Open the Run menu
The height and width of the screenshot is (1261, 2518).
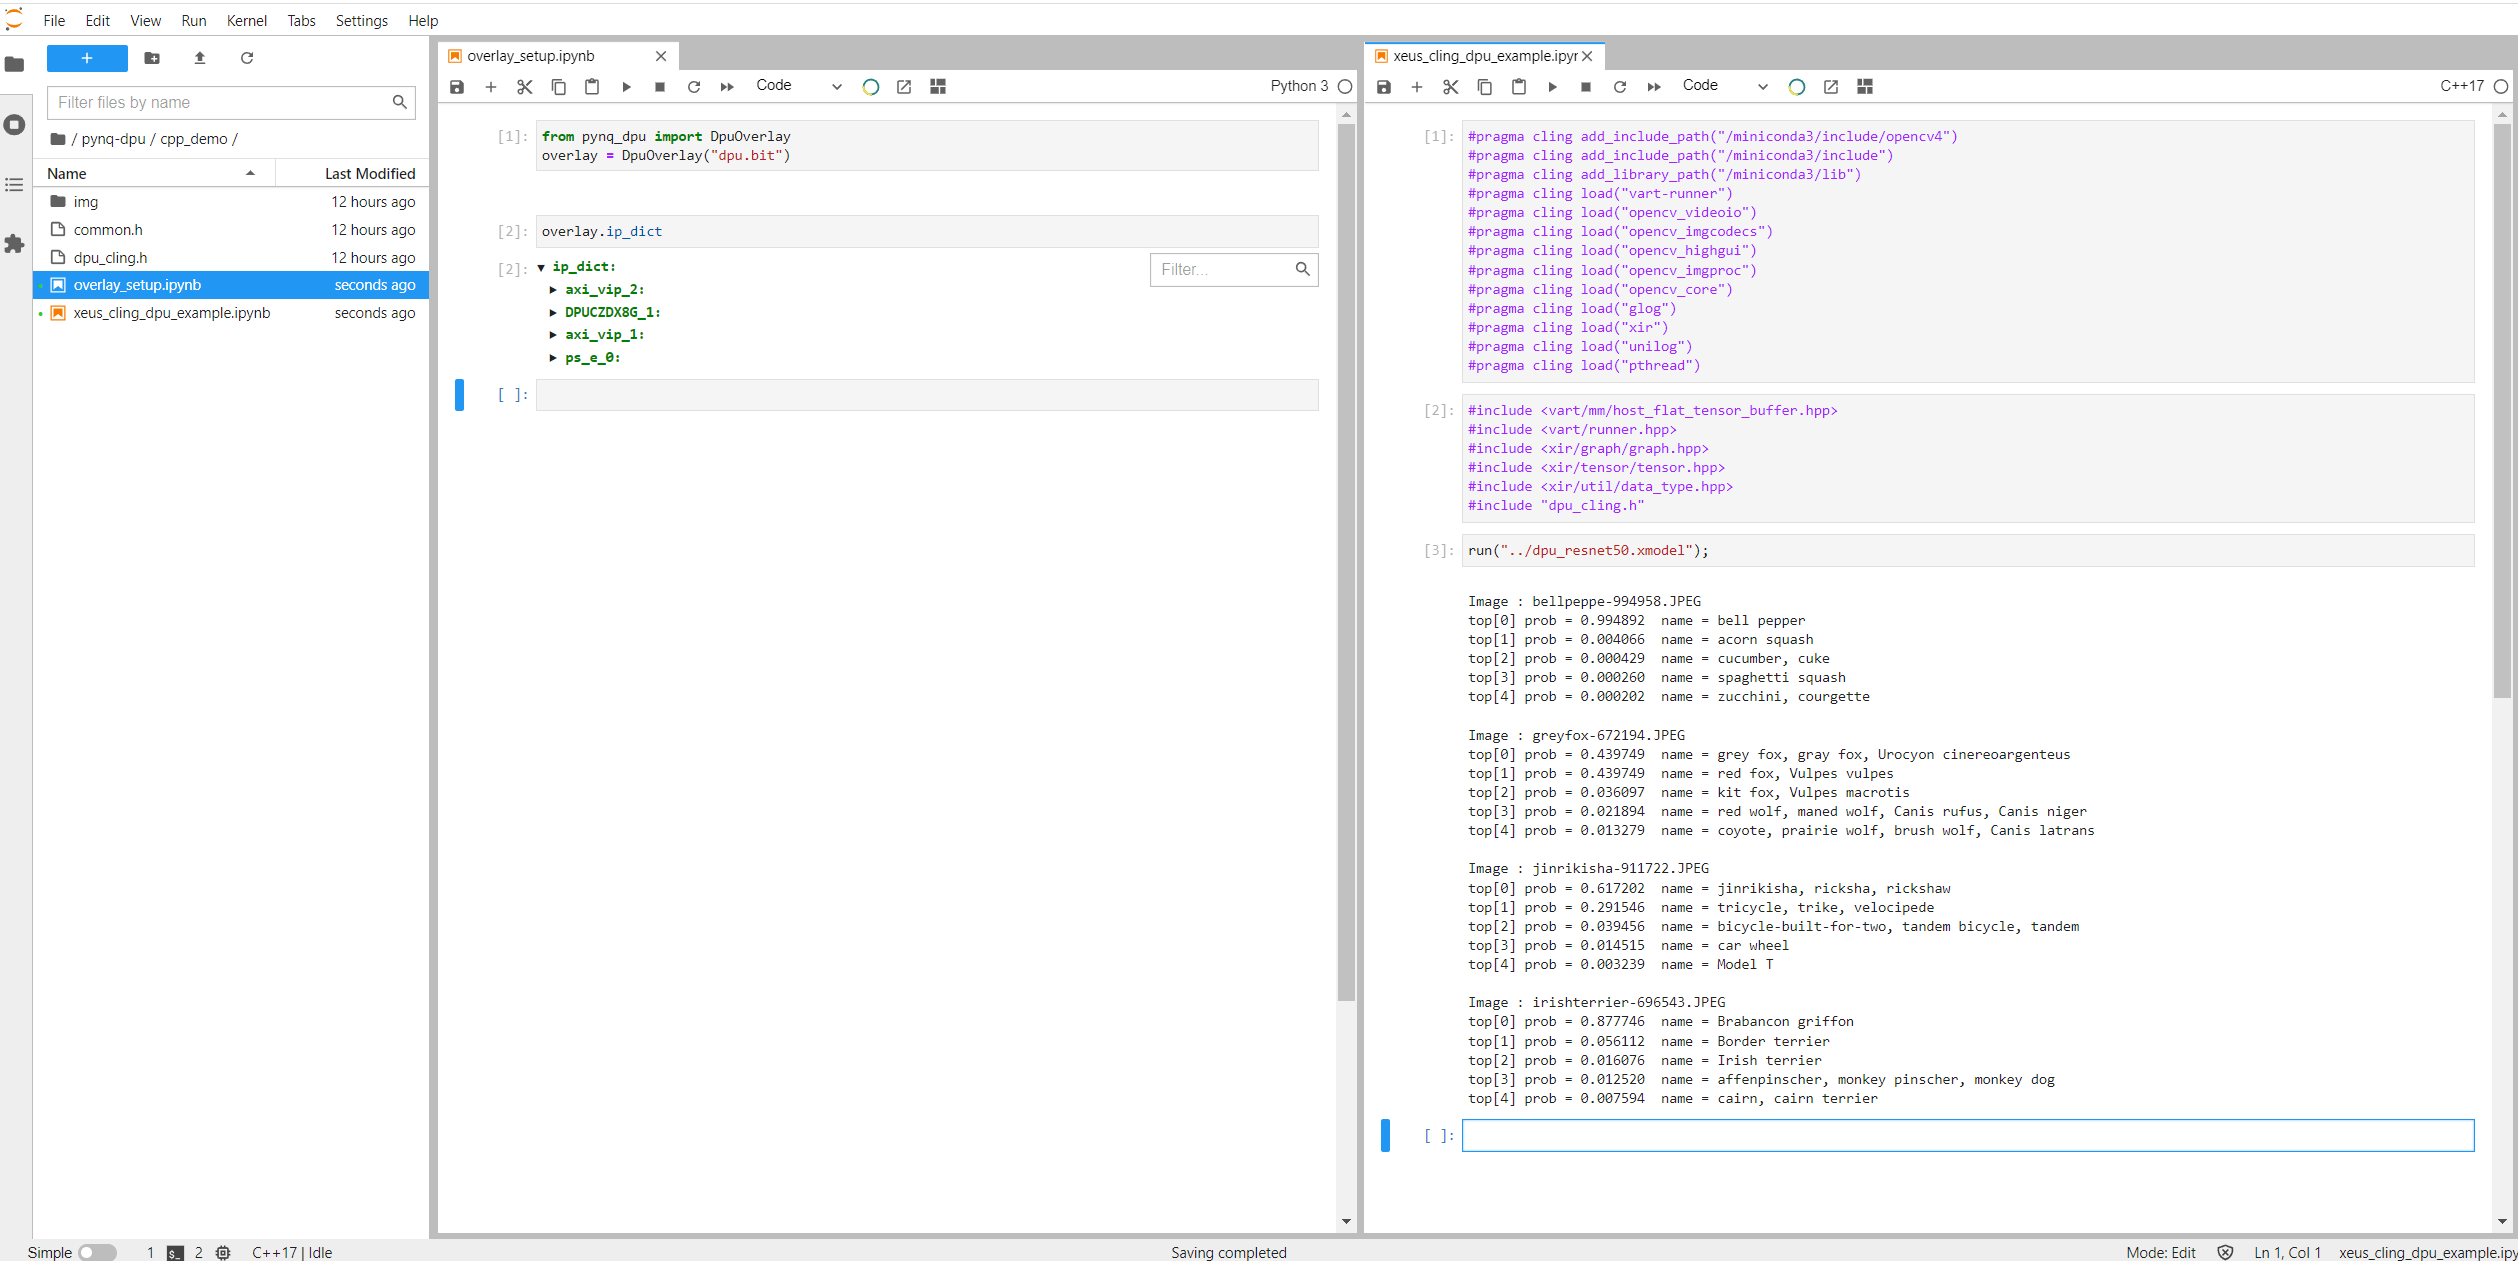click(x=194, y=21)
